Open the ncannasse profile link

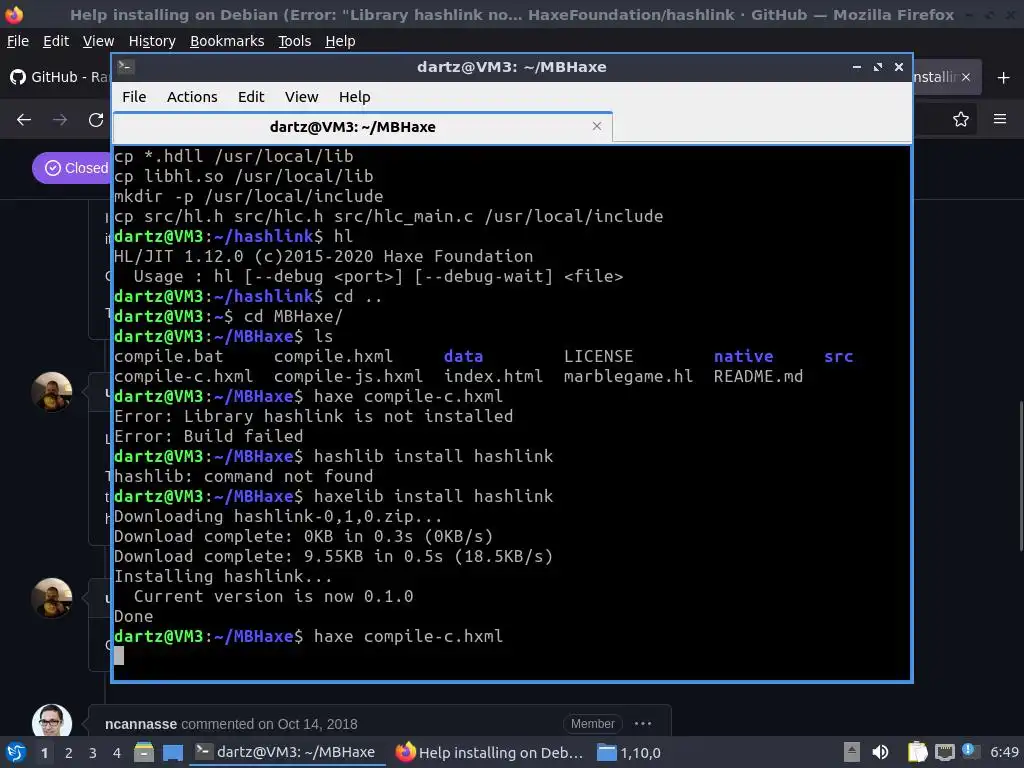point(140,724)
